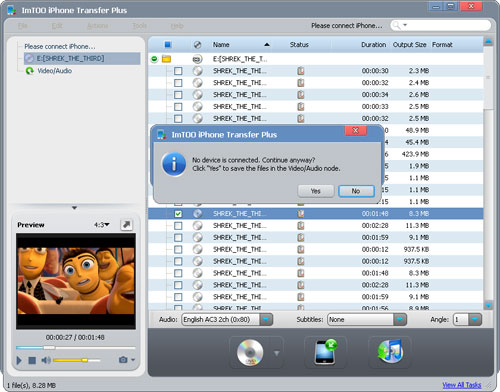The height and width of the screenshot is (392, 500).
Task: Click status icon in the 2.4 MB row
Action: (x=301, y=83)
